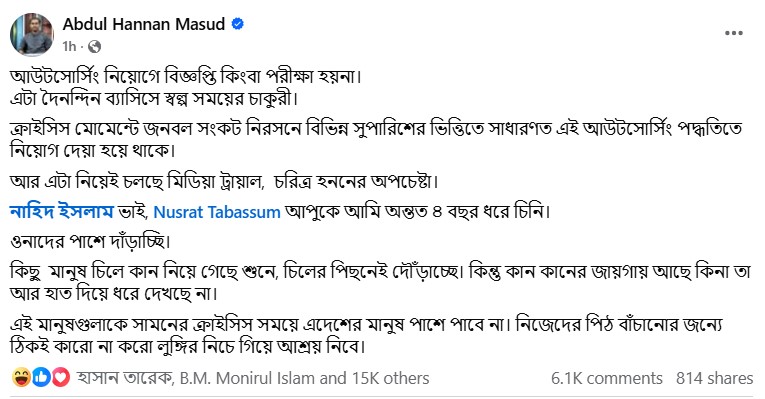This screenshot has width=765, height=399.
Task: Click the globe public-audience icon
Action: point(95,46)
